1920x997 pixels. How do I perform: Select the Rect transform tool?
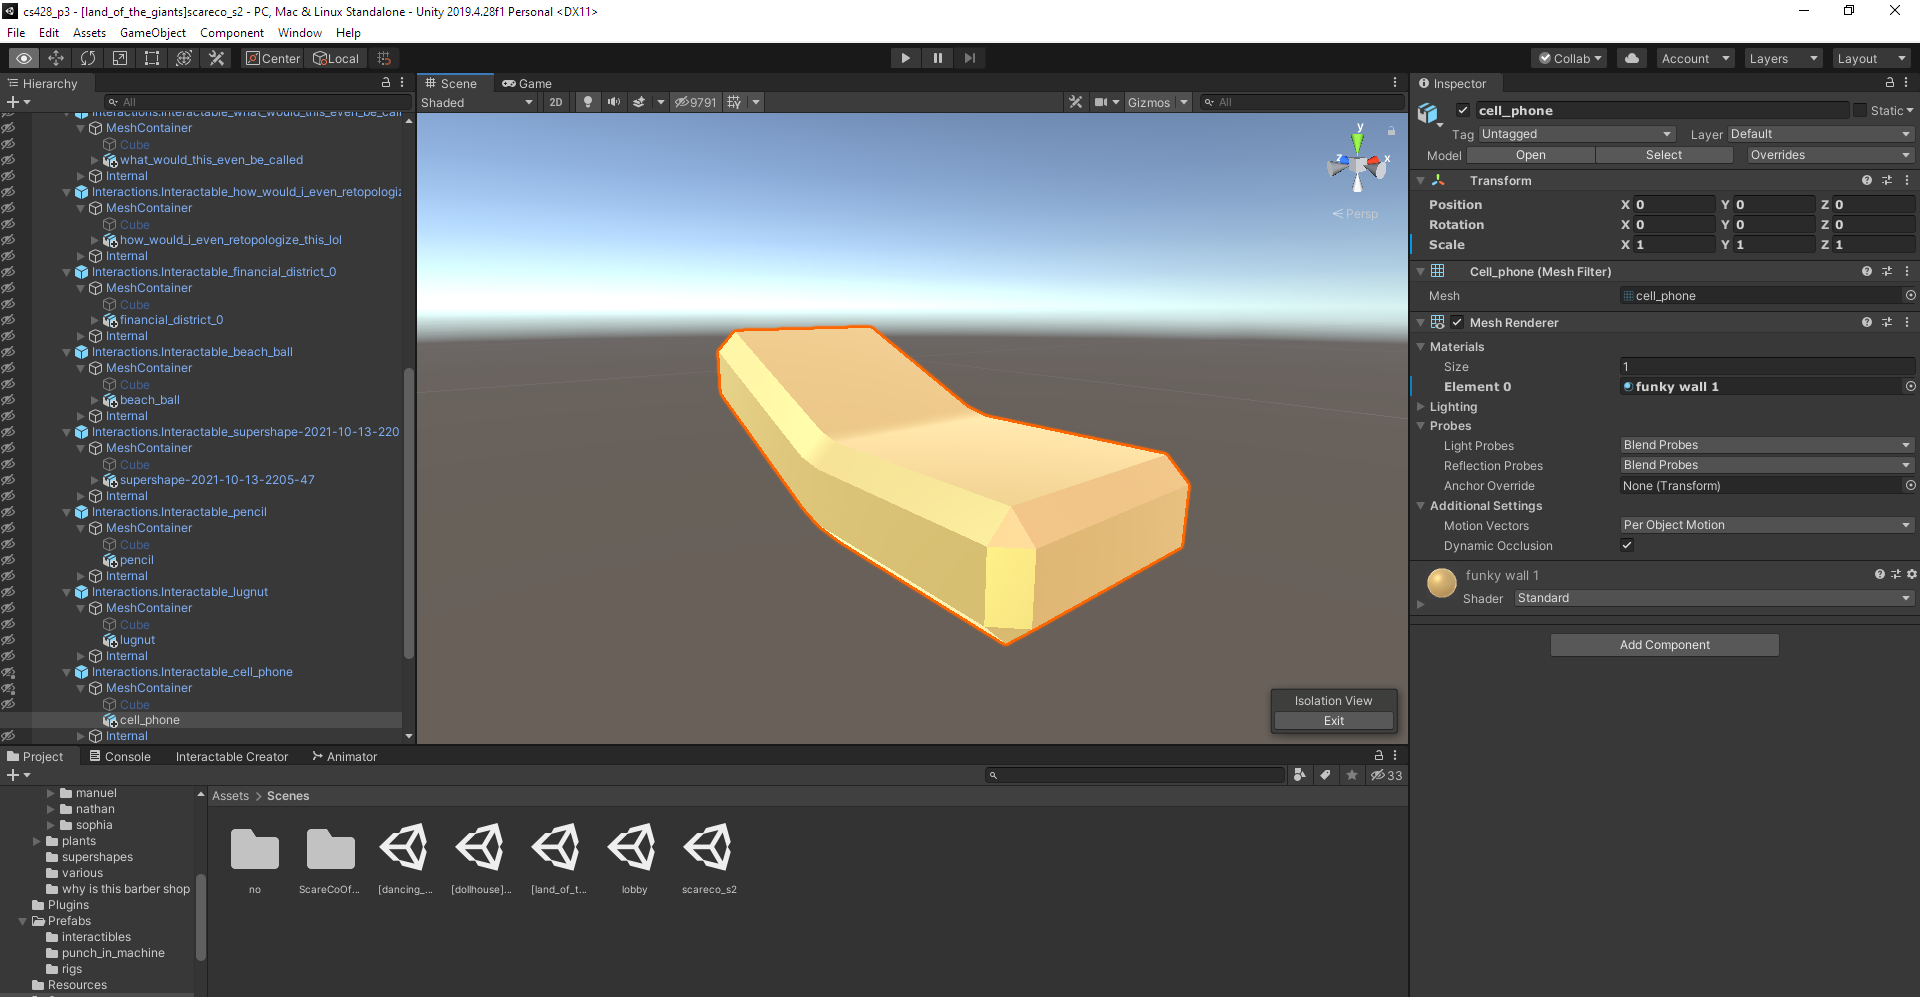tap(152, 58)
